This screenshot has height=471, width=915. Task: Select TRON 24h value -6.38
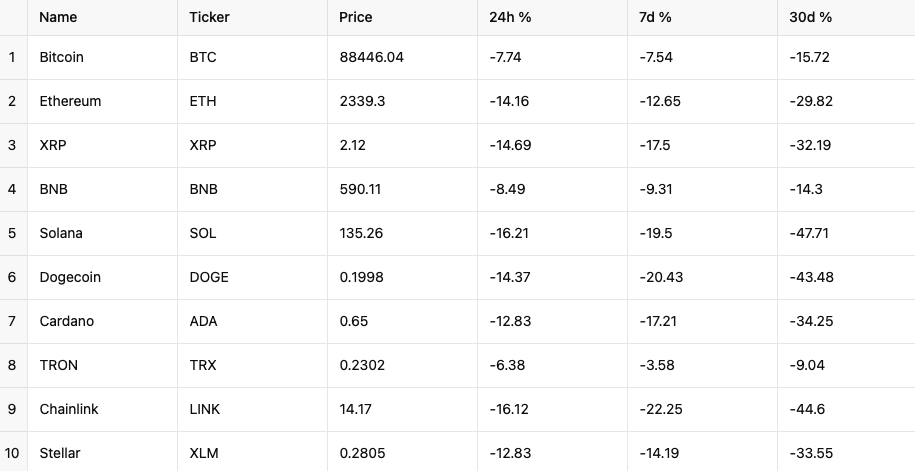pos(507,365)
